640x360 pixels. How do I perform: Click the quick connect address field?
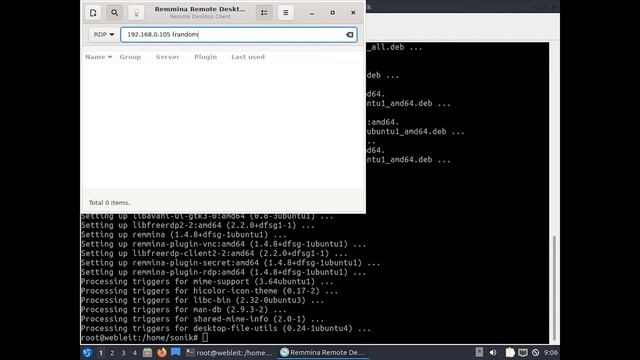[x=239, y=35]
